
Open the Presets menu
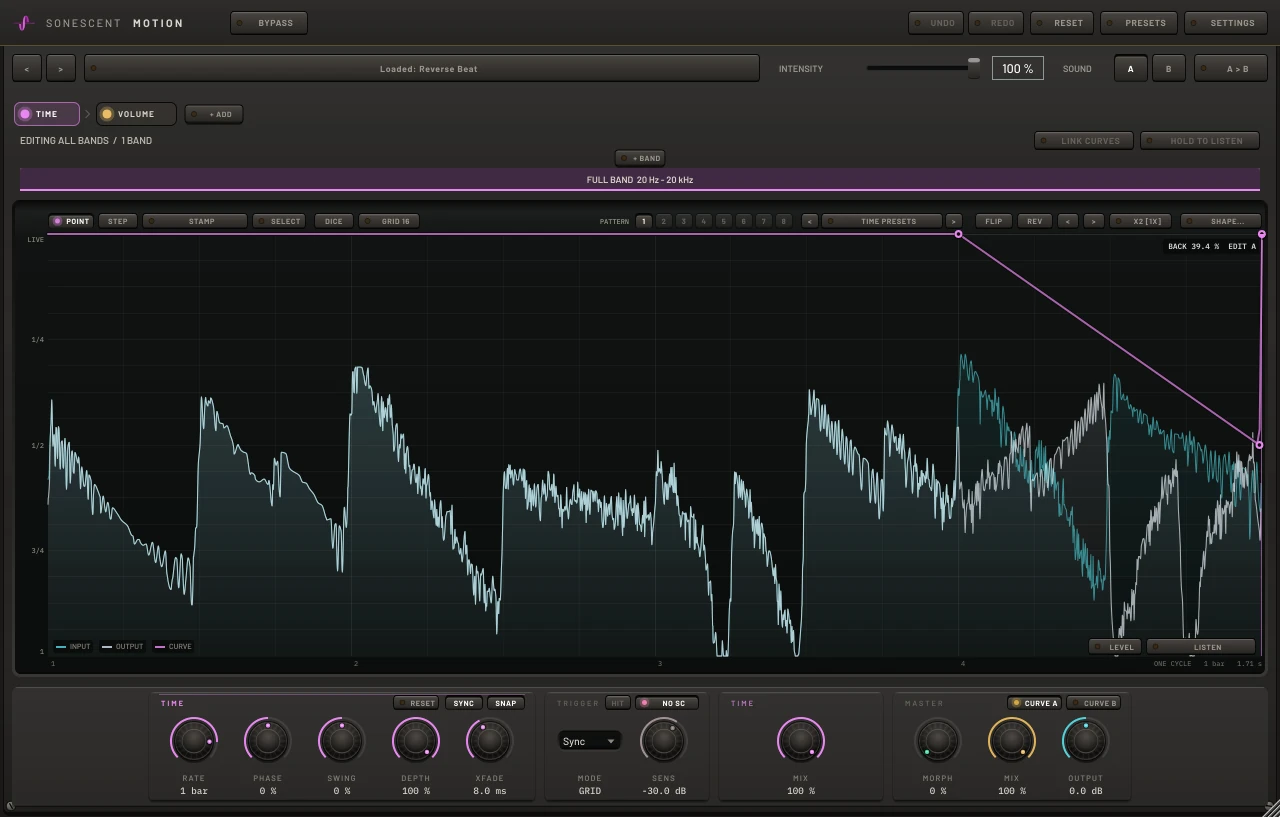point(1138,22)
